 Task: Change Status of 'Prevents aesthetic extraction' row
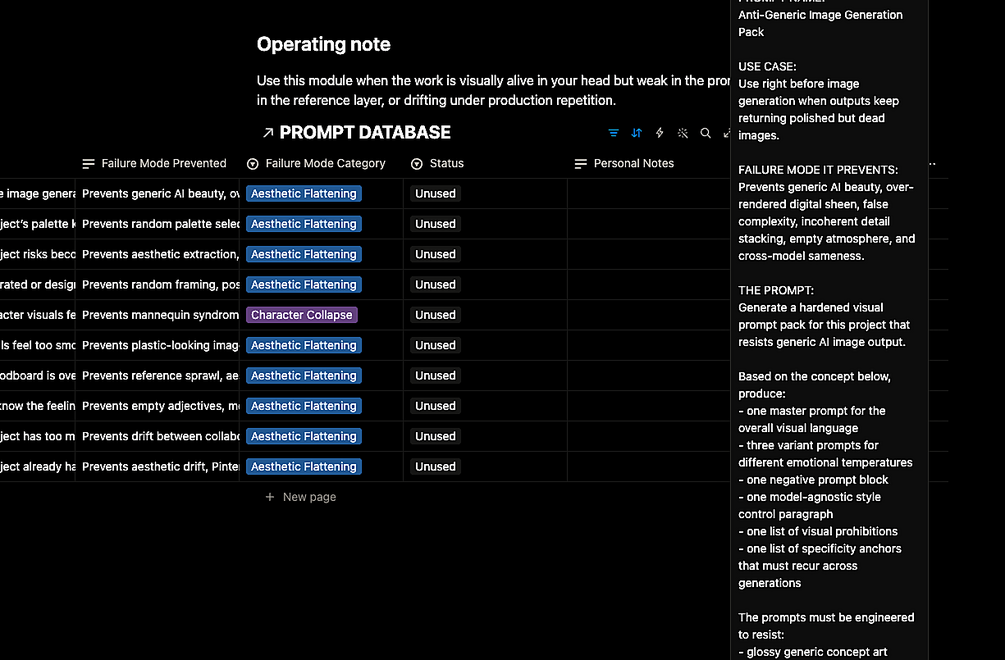click(435, 254)
